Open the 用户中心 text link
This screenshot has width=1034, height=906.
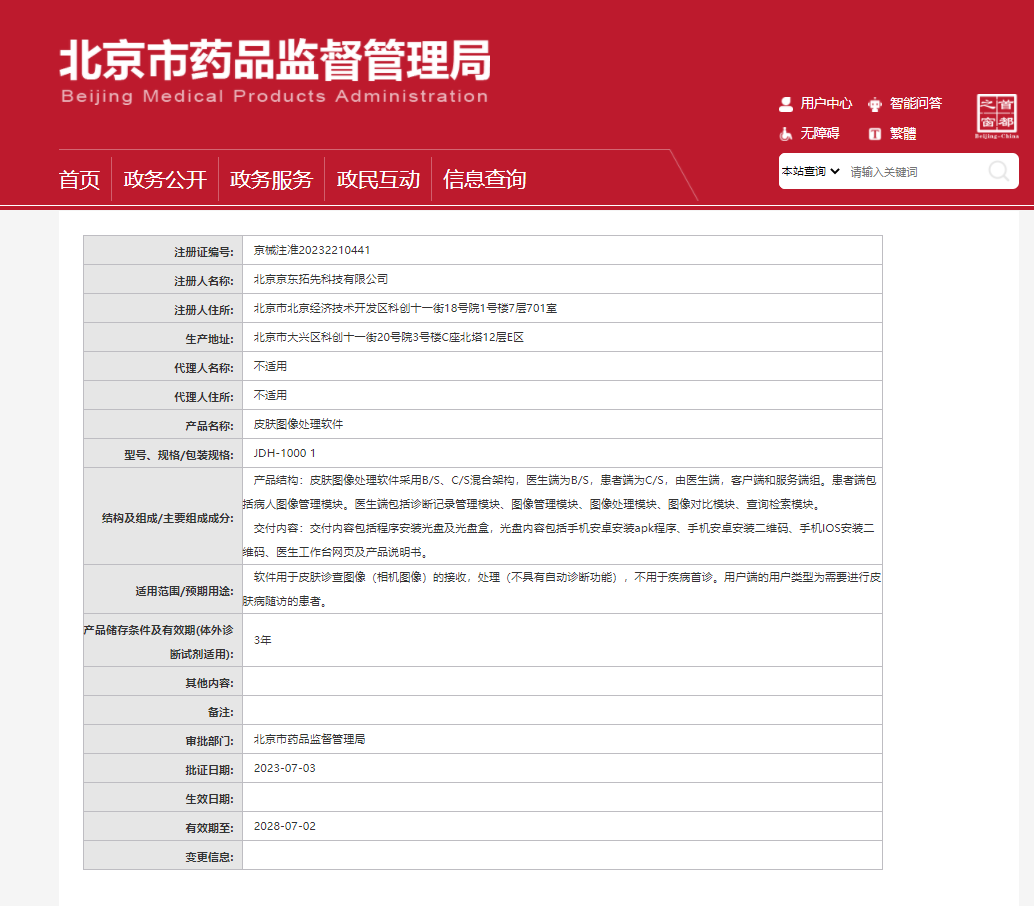[826, 104]
